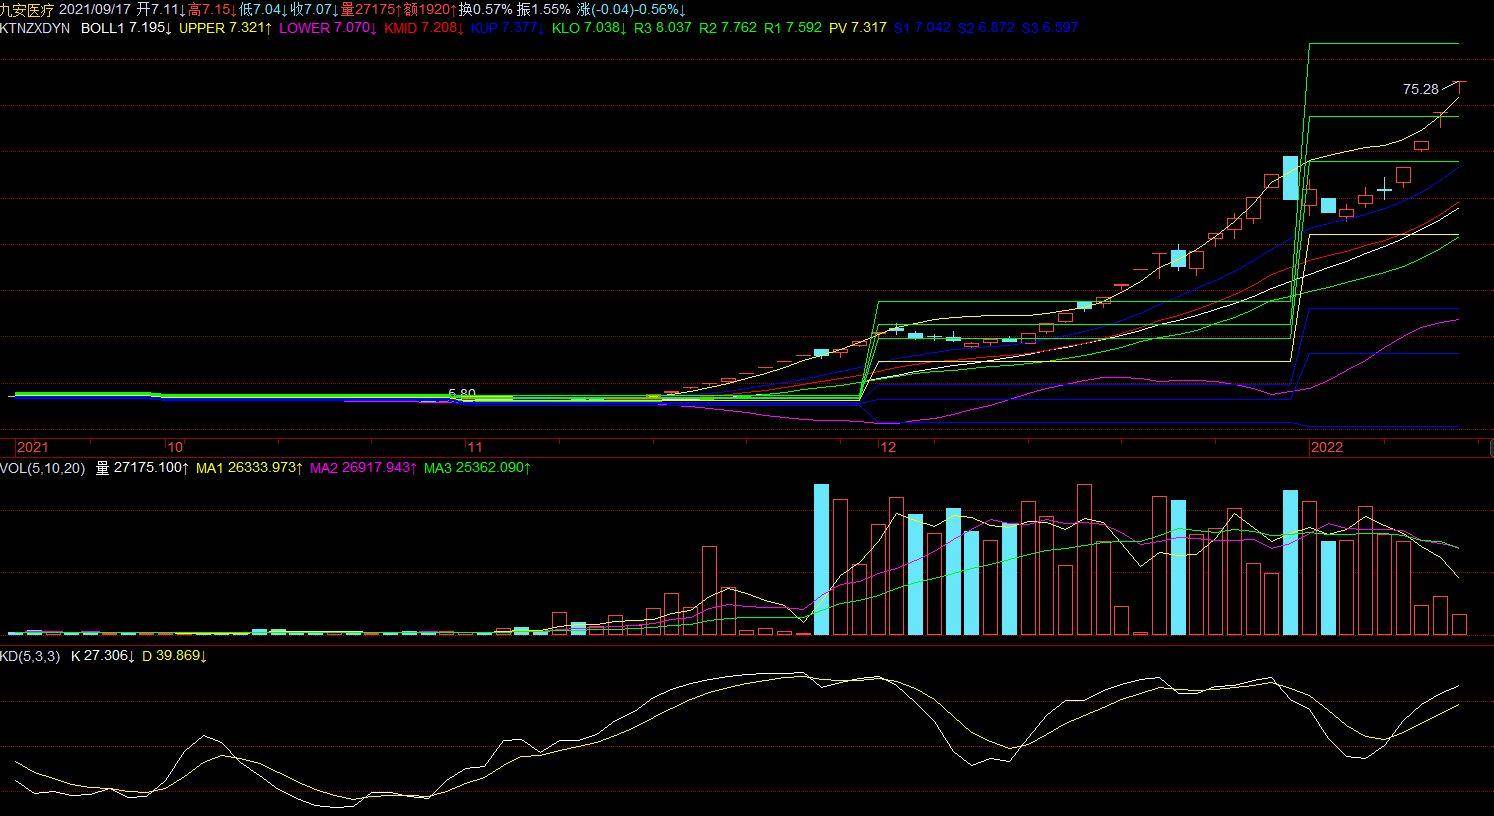Click the low price 低7.04 value
The image size is (1494, 816).
point(263,9)
